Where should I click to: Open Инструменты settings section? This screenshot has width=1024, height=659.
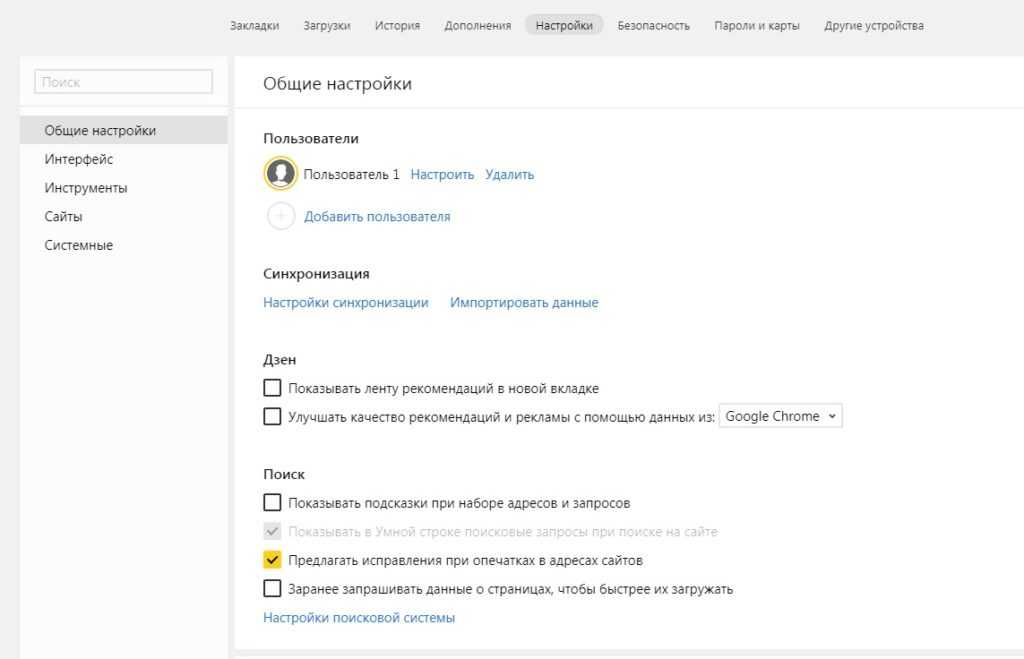pyautogui.click(x=86, y=188)
